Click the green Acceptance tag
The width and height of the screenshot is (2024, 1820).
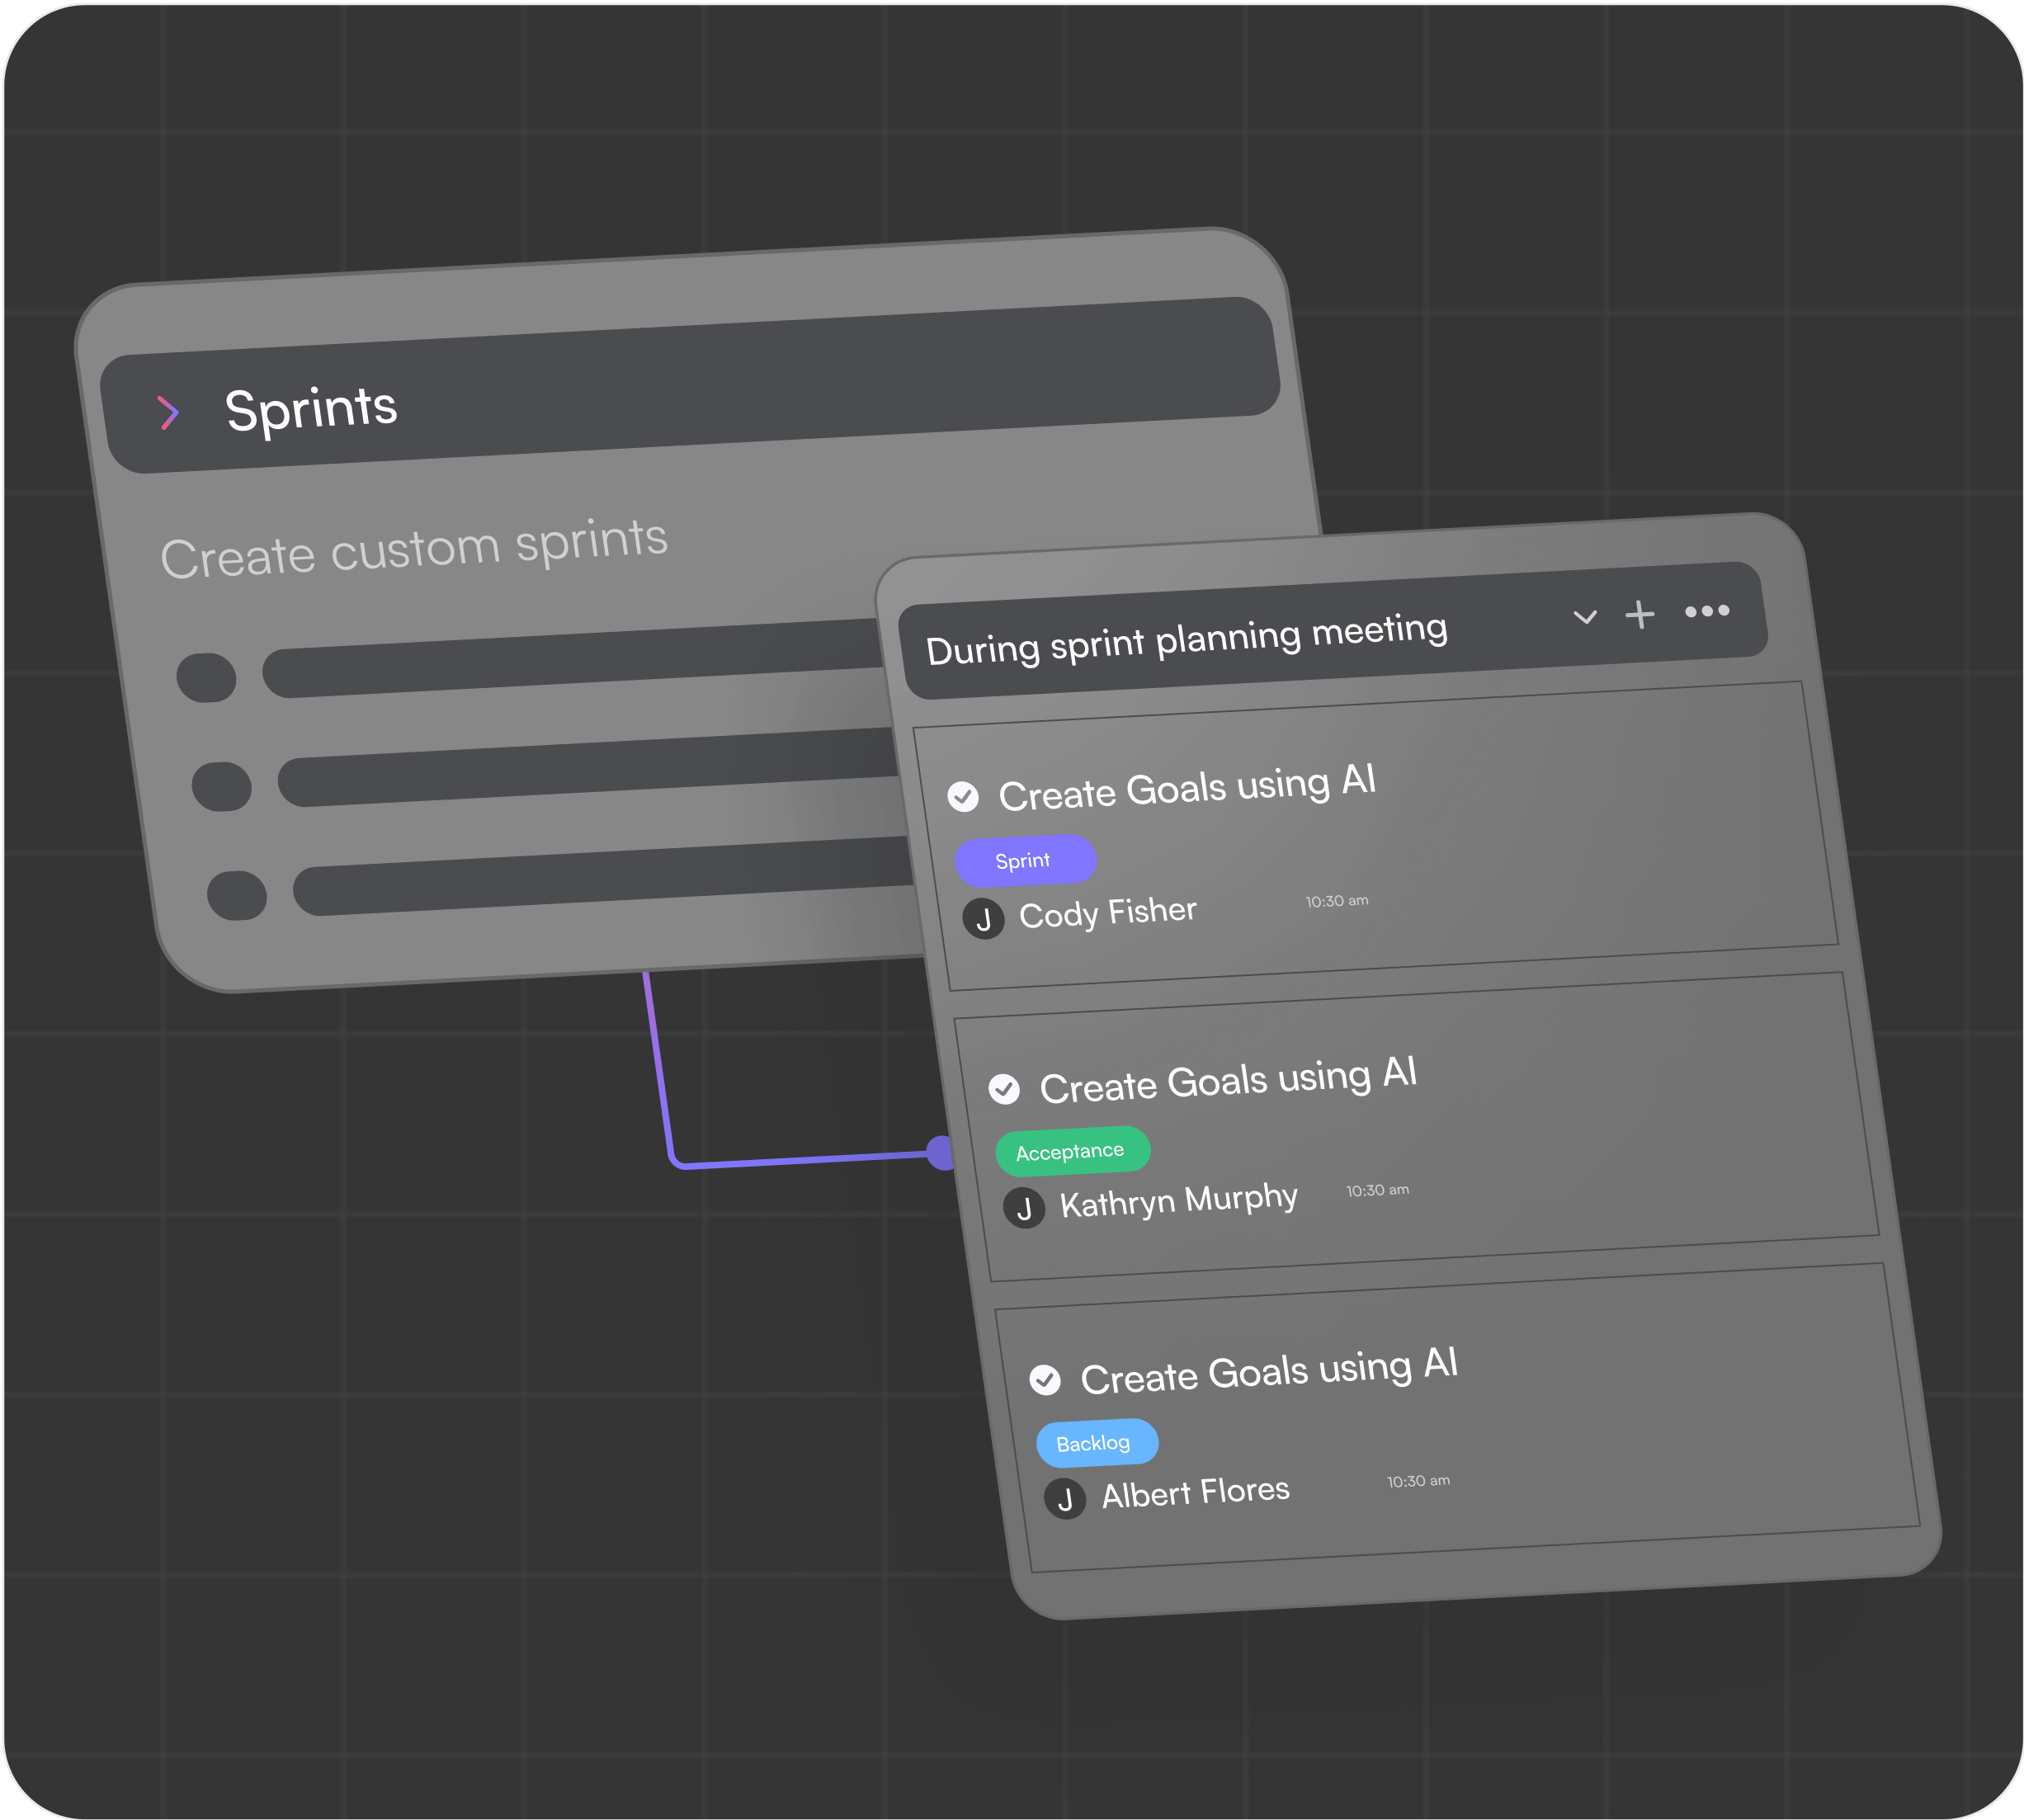click(x=1072, y=1151)
